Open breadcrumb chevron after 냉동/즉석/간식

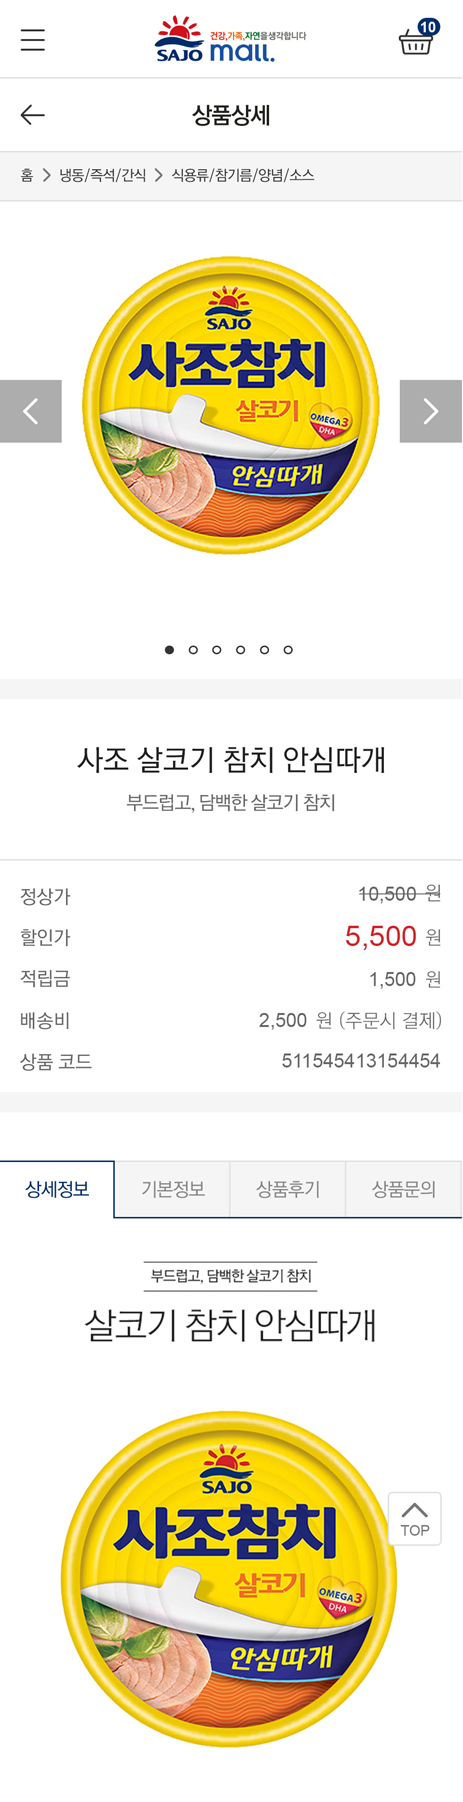(x=158, y=176)
